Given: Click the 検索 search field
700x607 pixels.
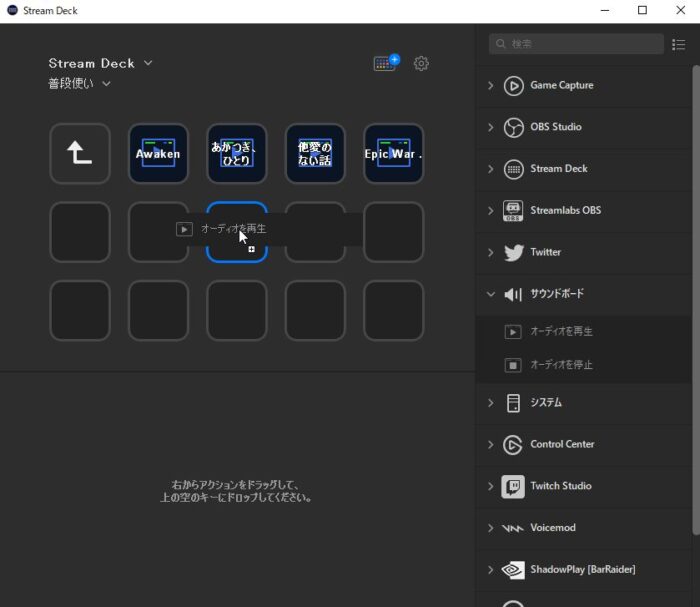Looking at the screenshot, I should [576, 44].
